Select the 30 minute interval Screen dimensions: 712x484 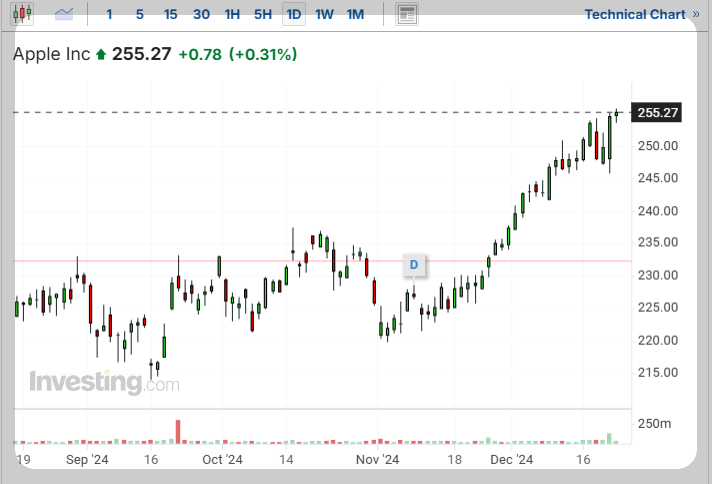click(201, 15)
